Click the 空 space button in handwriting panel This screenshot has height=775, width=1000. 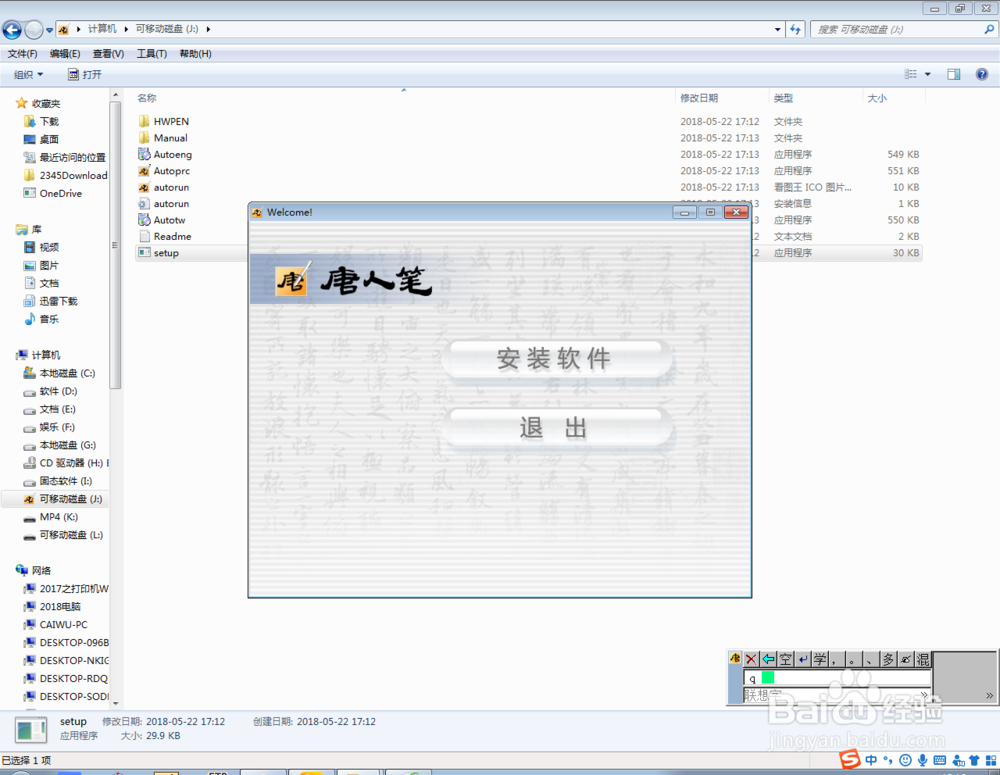[x=786, y=659]
